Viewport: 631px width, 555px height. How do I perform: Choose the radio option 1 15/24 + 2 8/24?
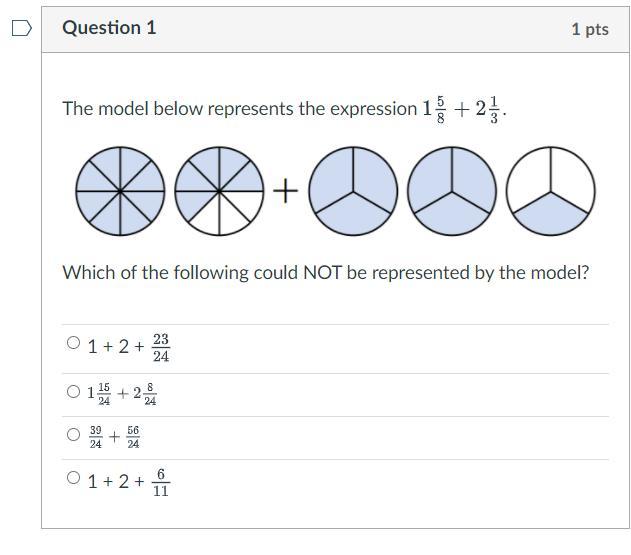click(x=73, y=392)
